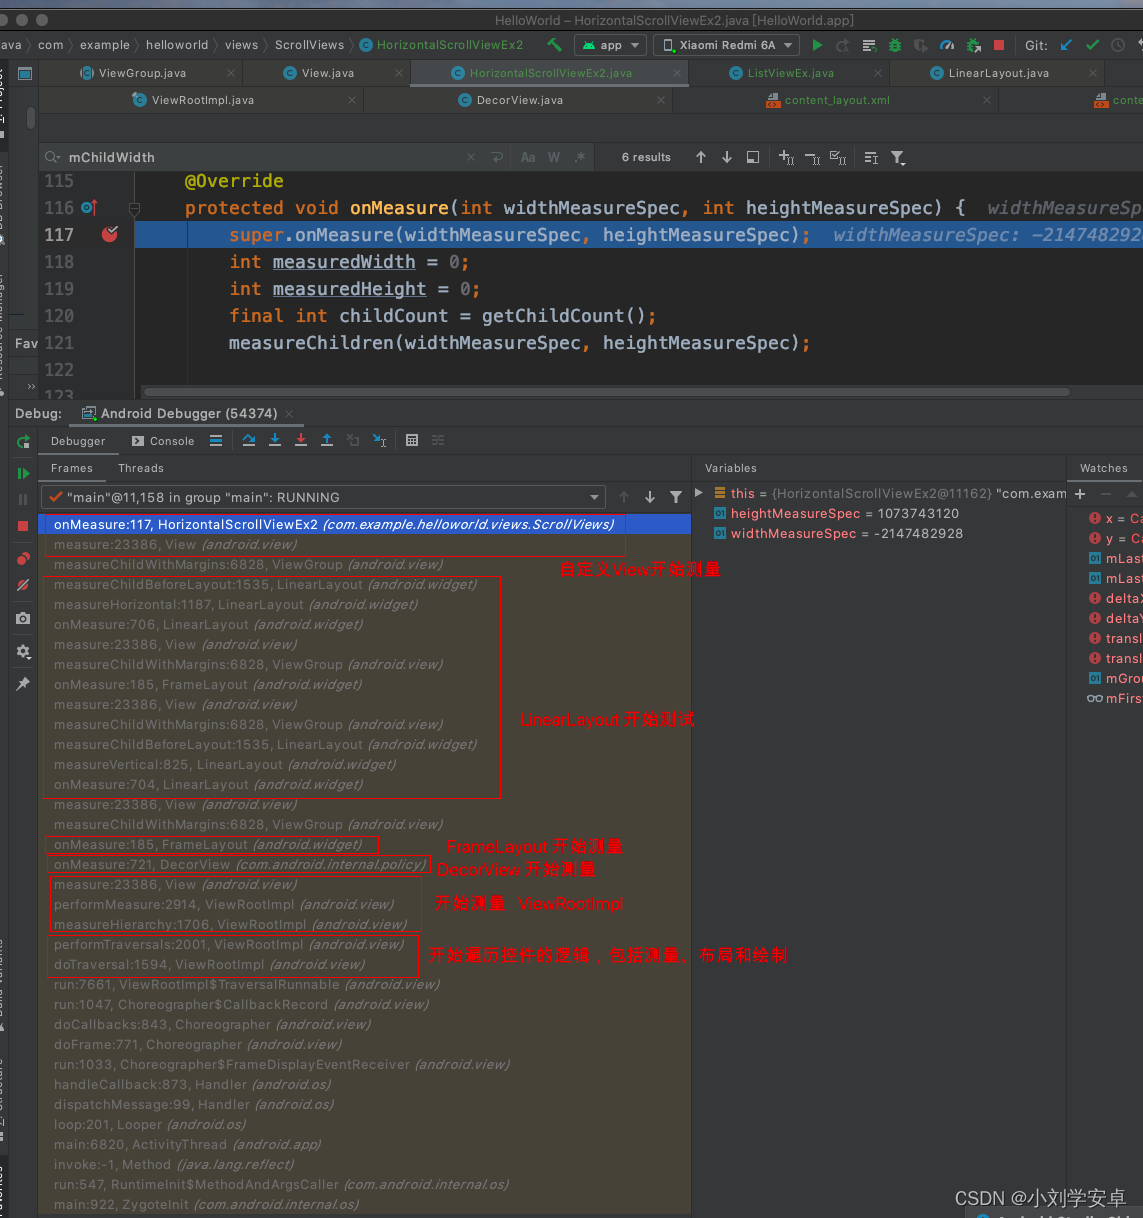Screen dimensions: 1143x1218
Task: Enable whole-words search with the W toggle
Action: (553, 157)
